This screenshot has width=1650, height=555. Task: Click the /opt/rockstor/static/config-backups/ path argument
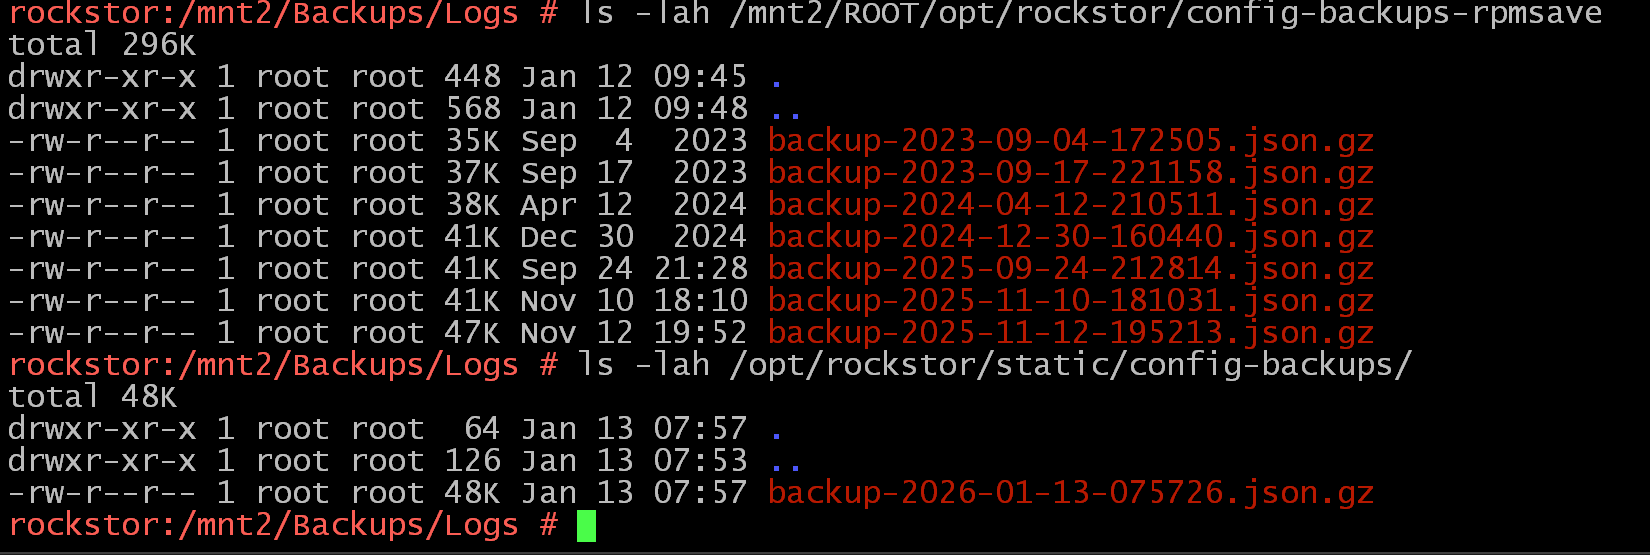pos(1070,365)
